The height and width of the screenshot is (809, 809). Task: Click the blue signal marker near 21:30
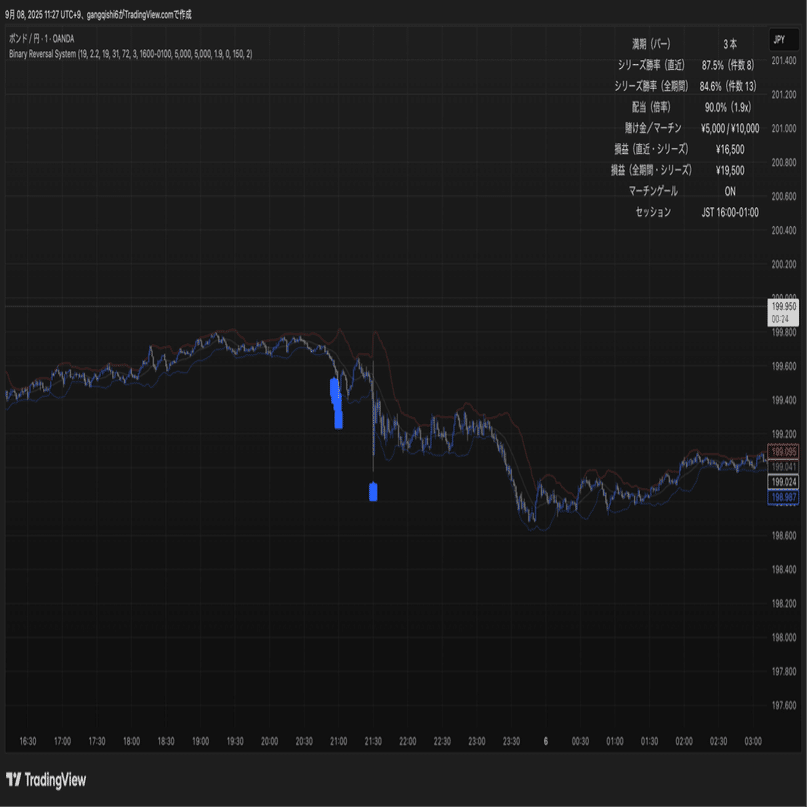373,489
